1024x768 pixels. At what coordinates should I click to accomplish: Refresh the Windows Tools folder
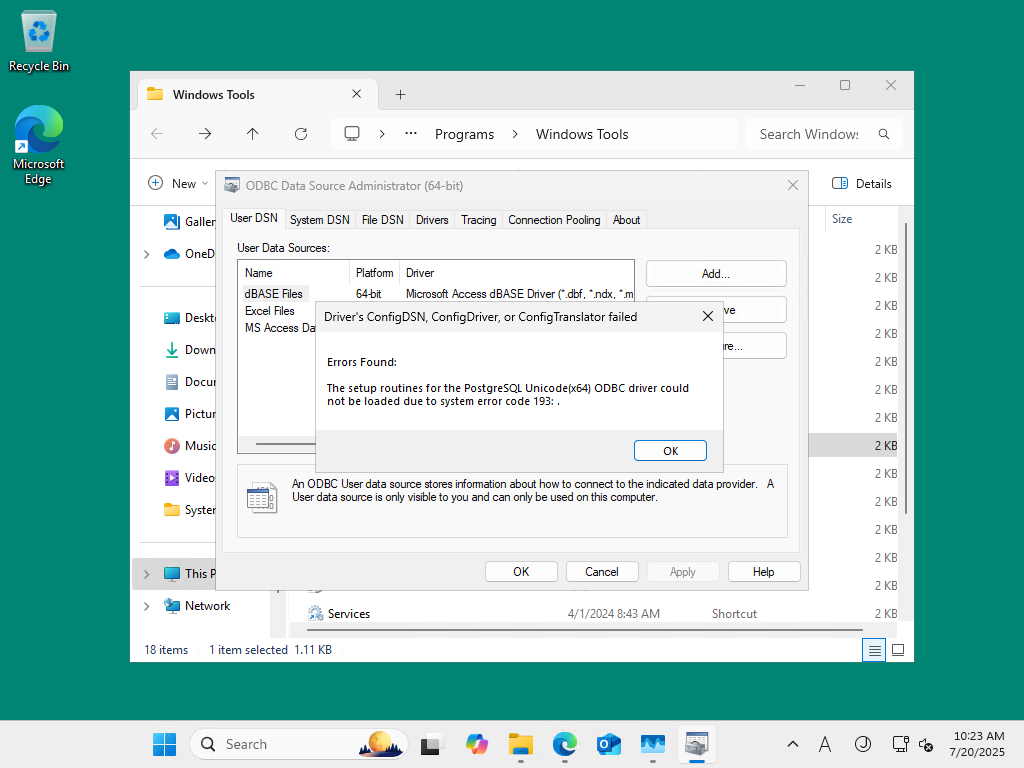tap(300, 134)
